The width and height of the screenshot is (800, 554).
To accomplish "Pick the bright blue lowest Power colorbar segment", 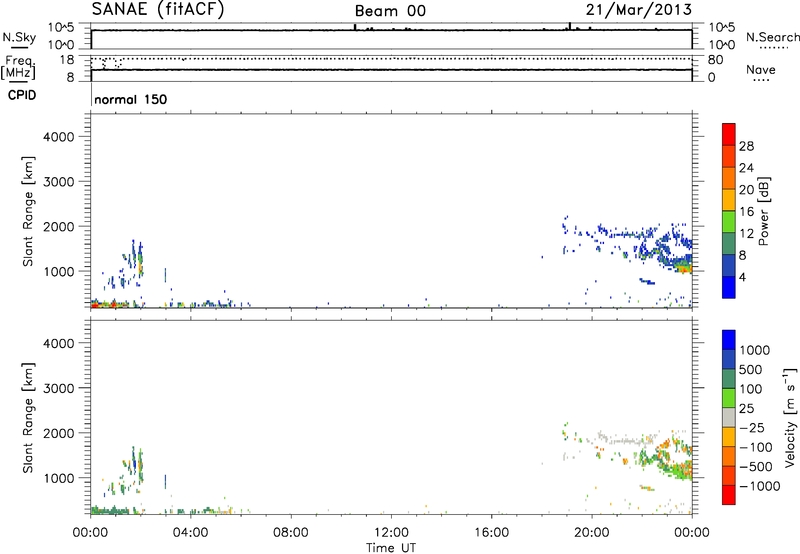I will click(x=729, y=287).
